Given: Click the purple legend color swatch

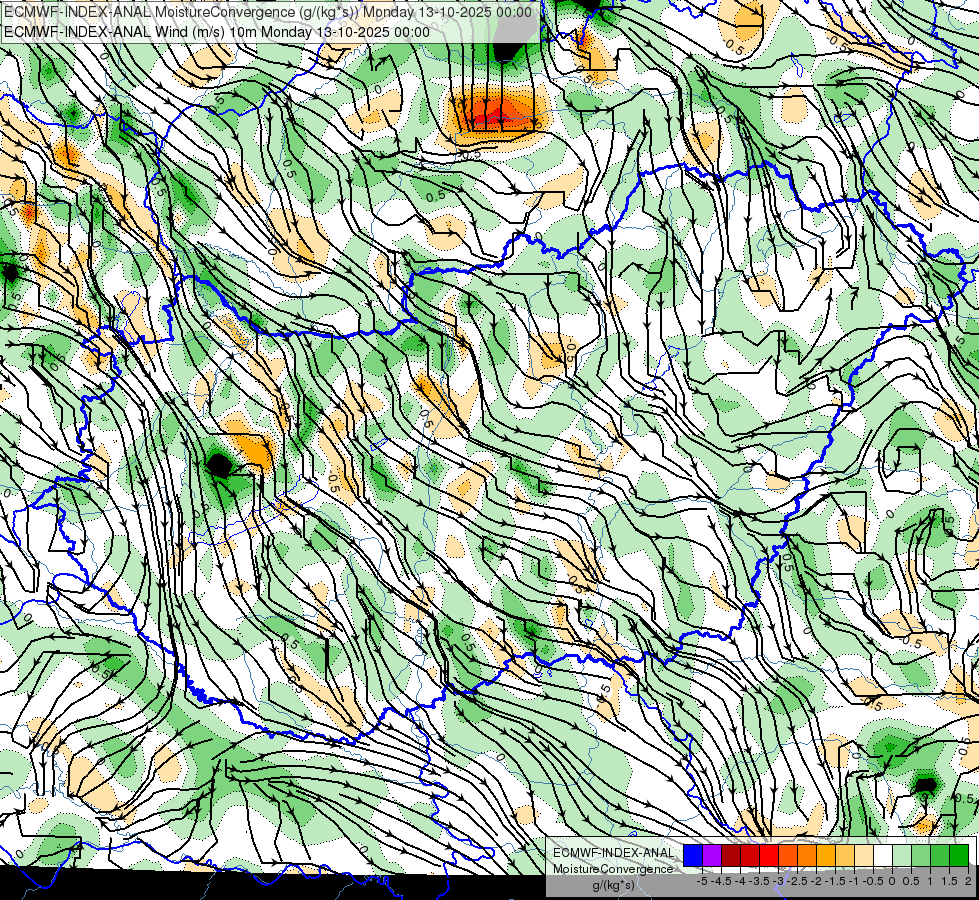Looking at the screenshot, I should click(x=712, y=856).
